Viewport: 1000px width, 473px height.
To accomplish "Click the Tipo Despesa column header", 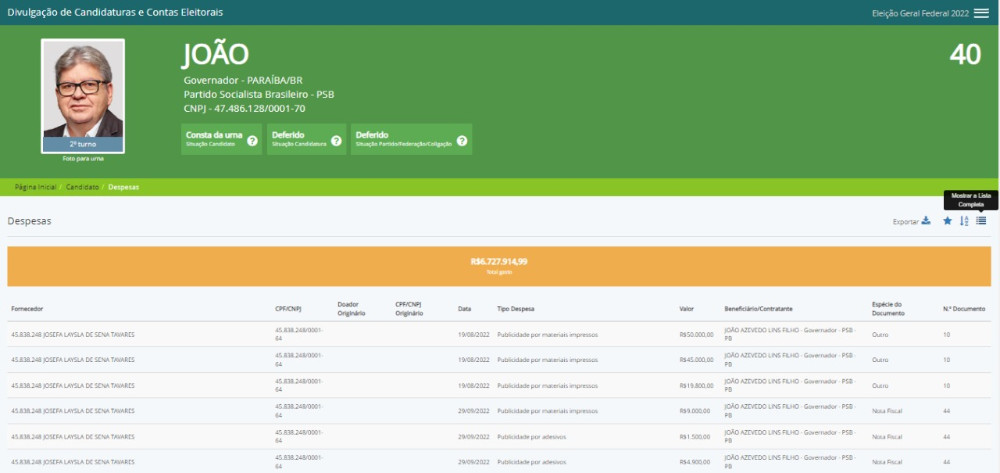I will (518, 308).
